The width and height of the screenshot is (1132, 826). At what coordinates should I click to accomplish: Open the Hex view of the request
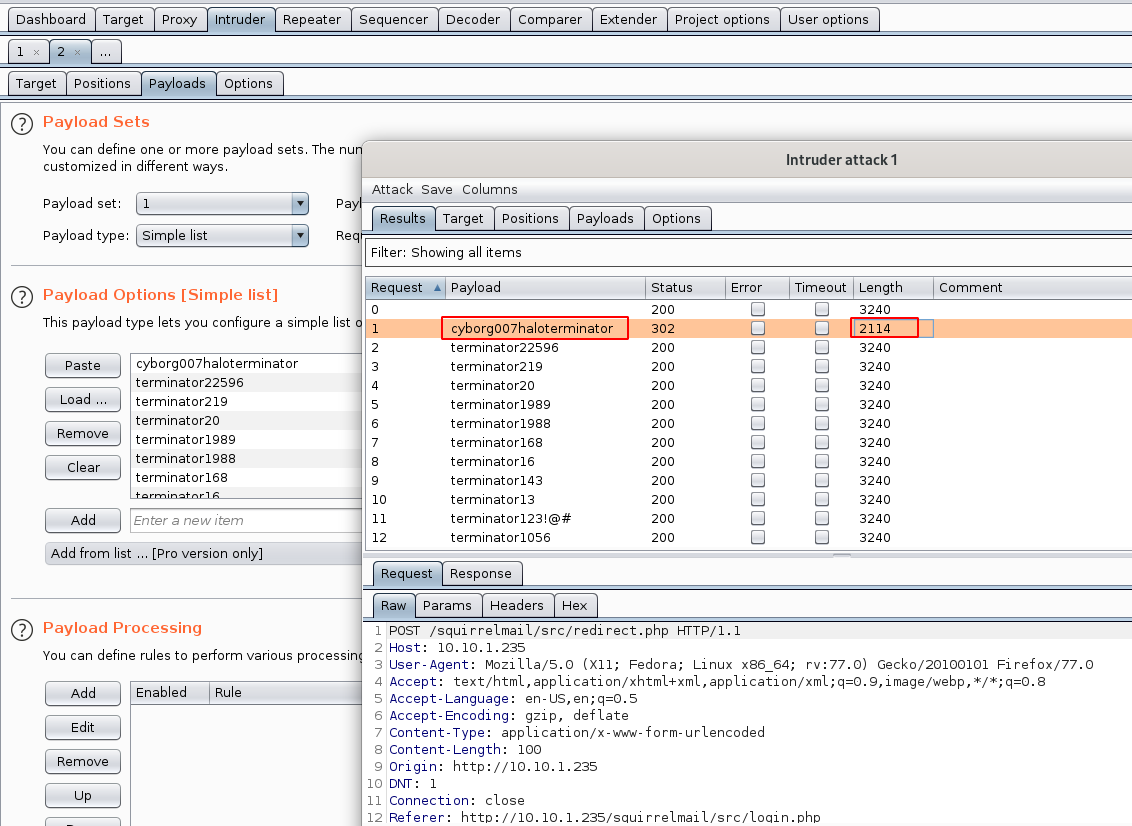click(576, 605)
